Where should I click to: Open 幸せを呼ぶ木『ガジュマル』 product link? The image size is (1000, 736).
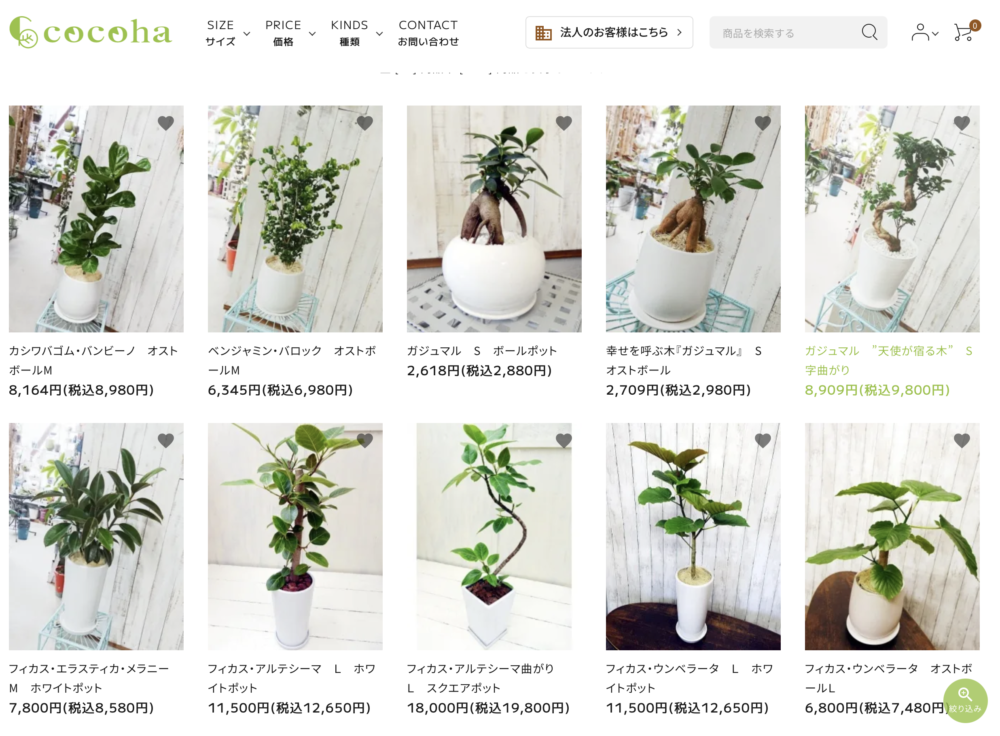684,360
